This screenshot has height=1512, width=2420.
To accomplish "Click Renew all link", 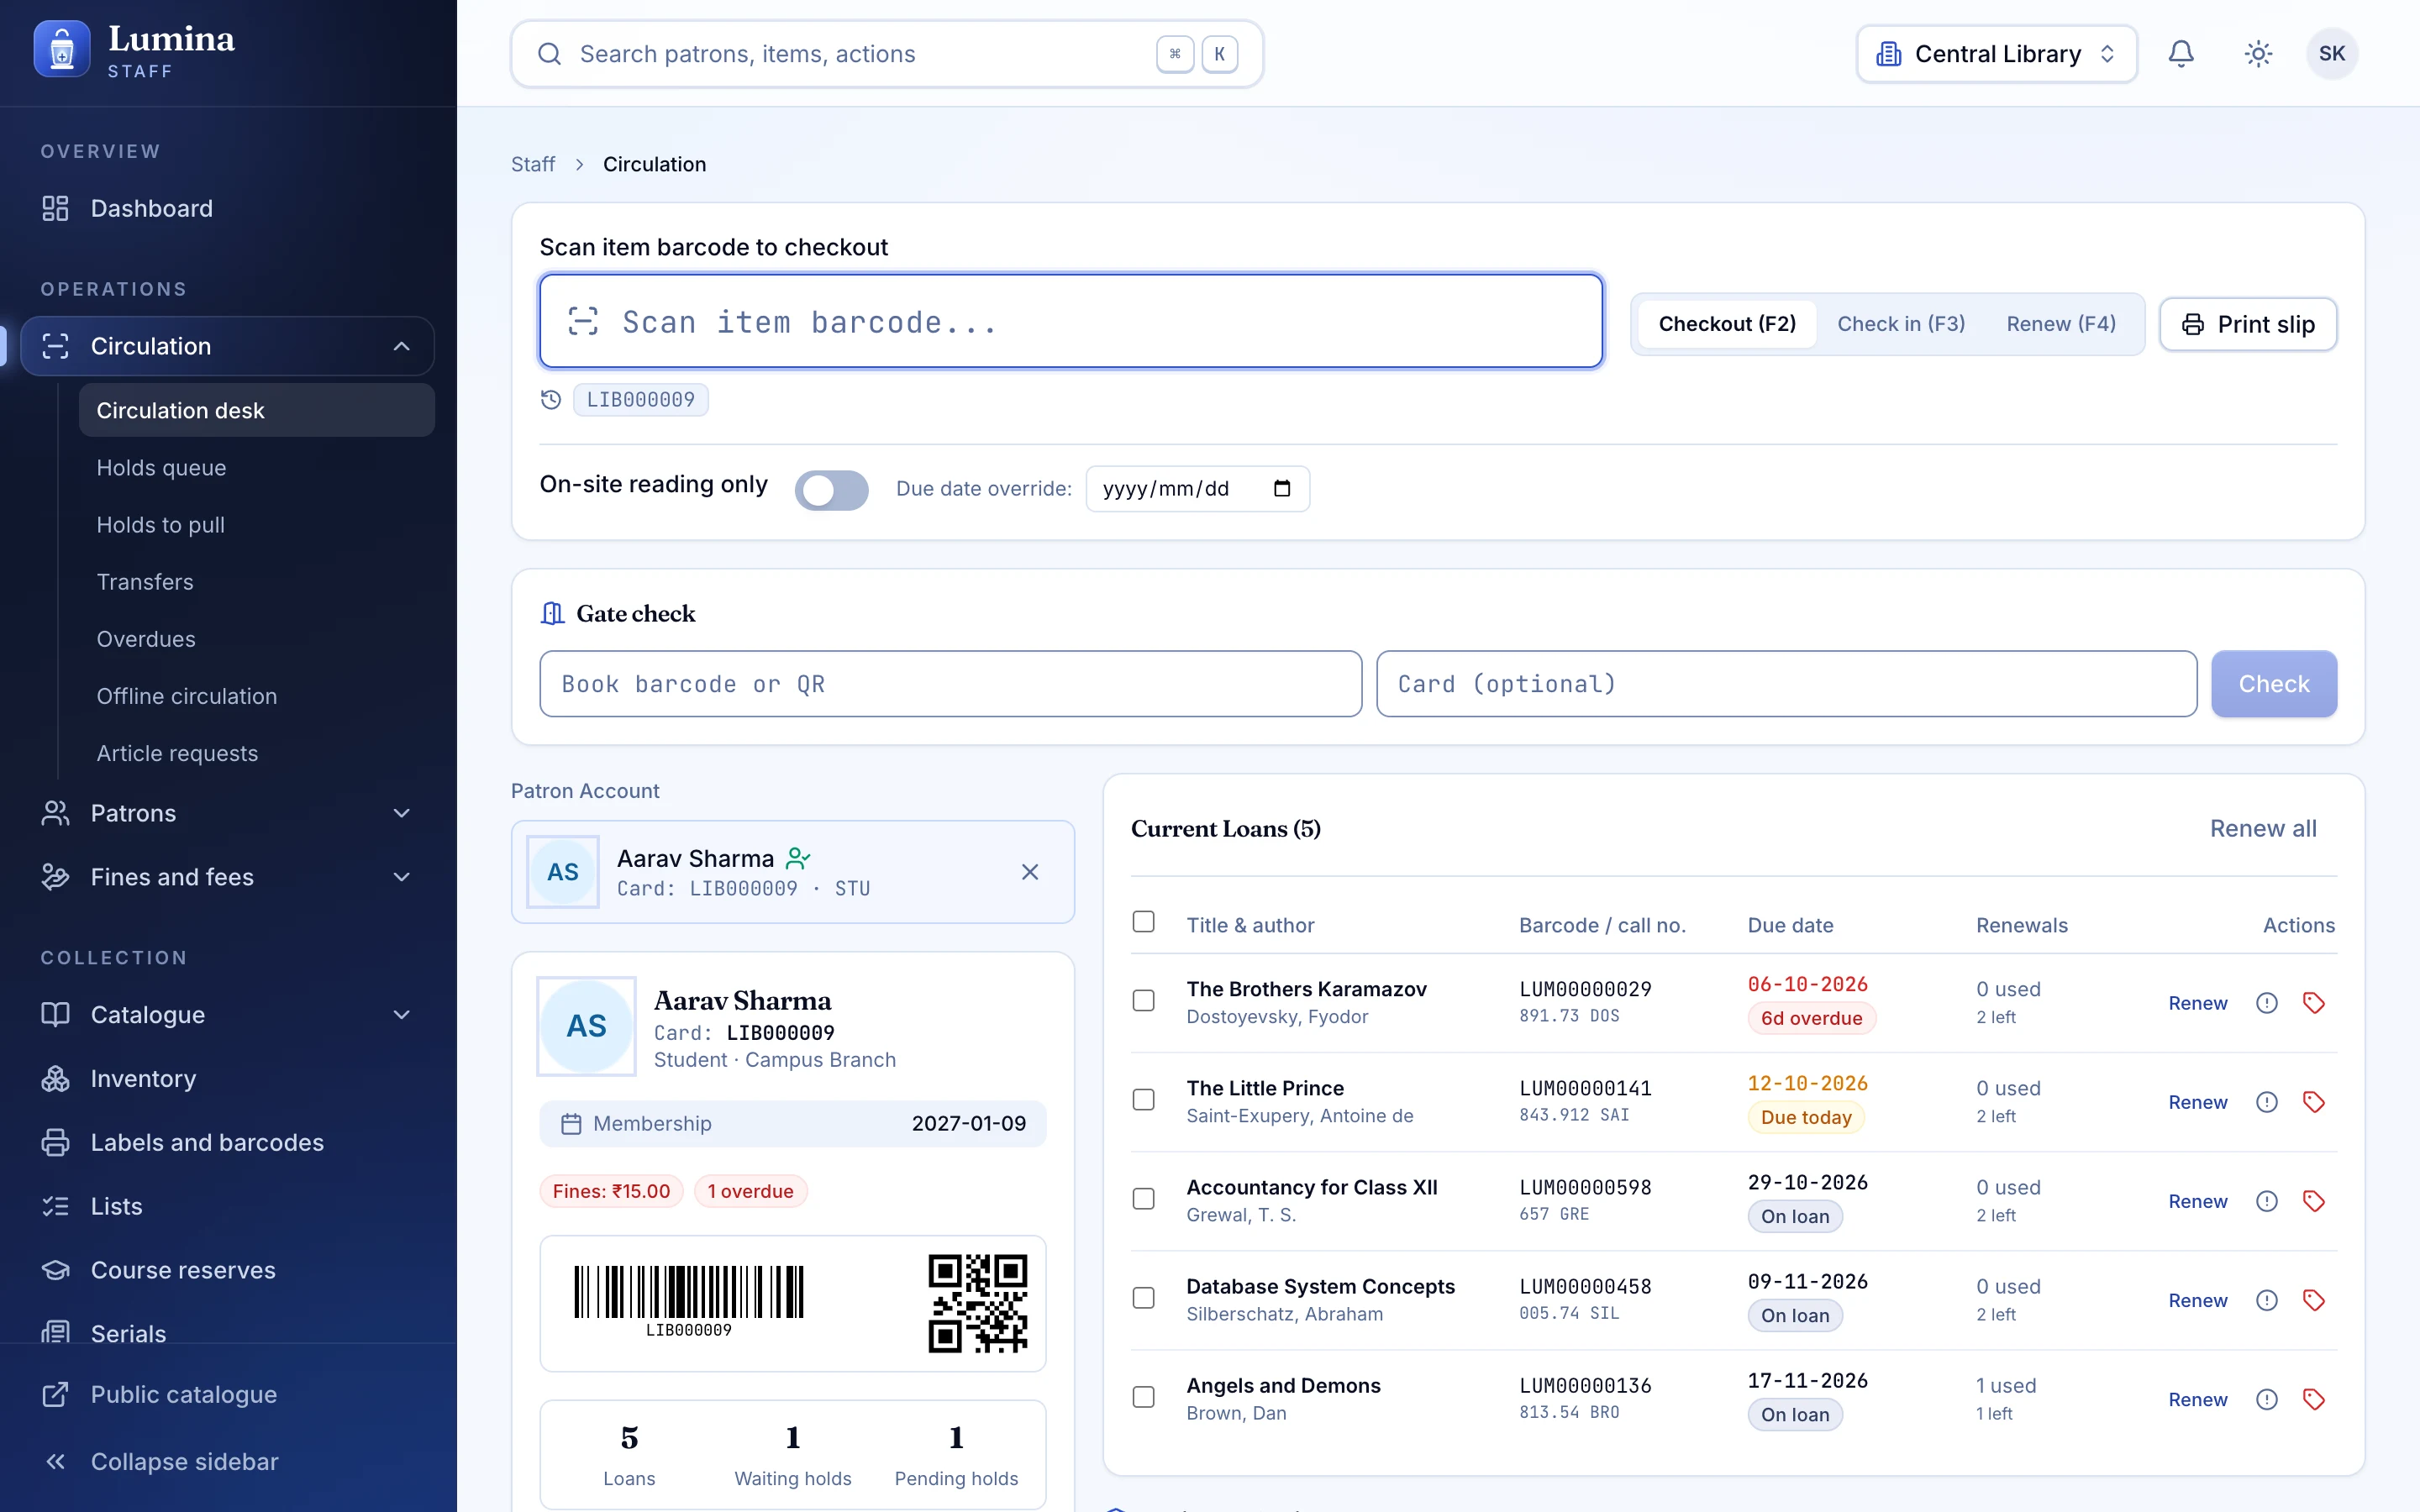I will (x=2263, y=829).
